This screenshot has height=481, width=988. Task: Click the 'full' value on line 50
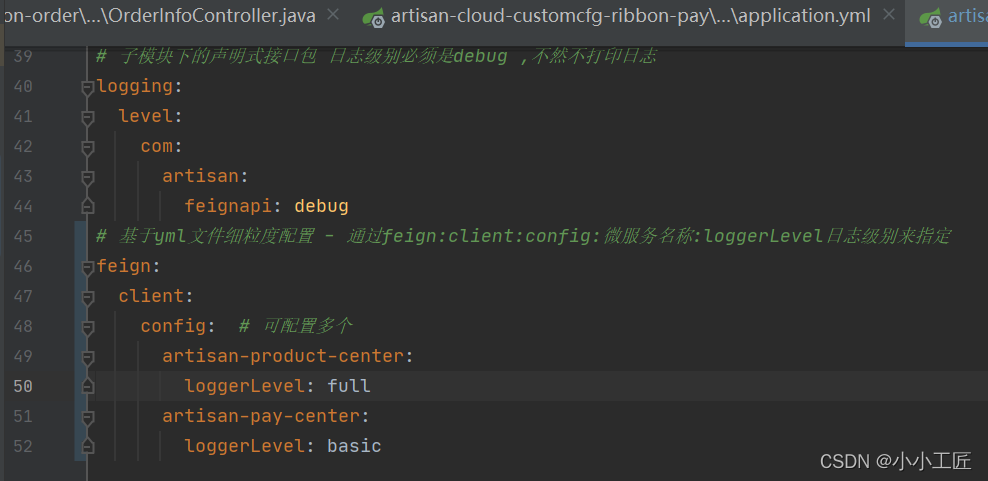348,386
